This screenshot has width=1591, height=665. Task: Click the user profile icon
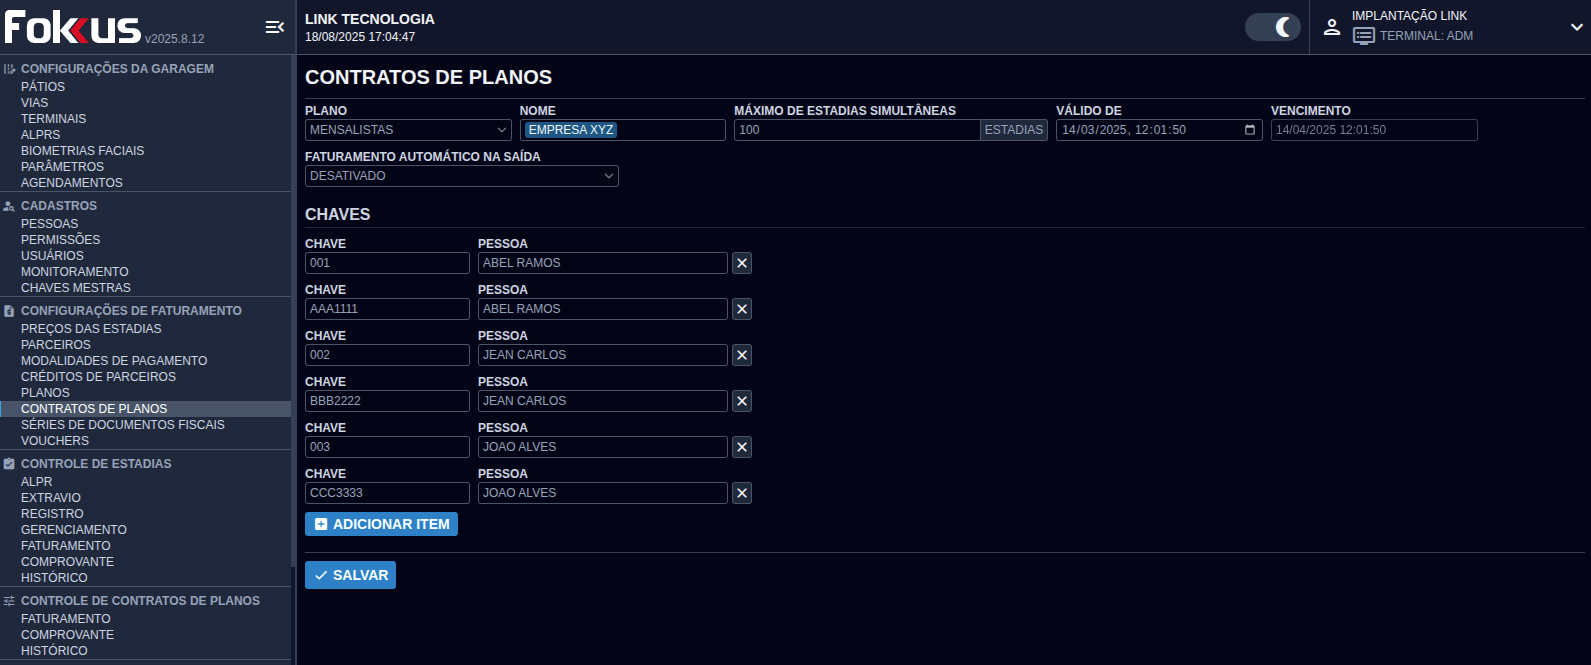pos(1332,27)
